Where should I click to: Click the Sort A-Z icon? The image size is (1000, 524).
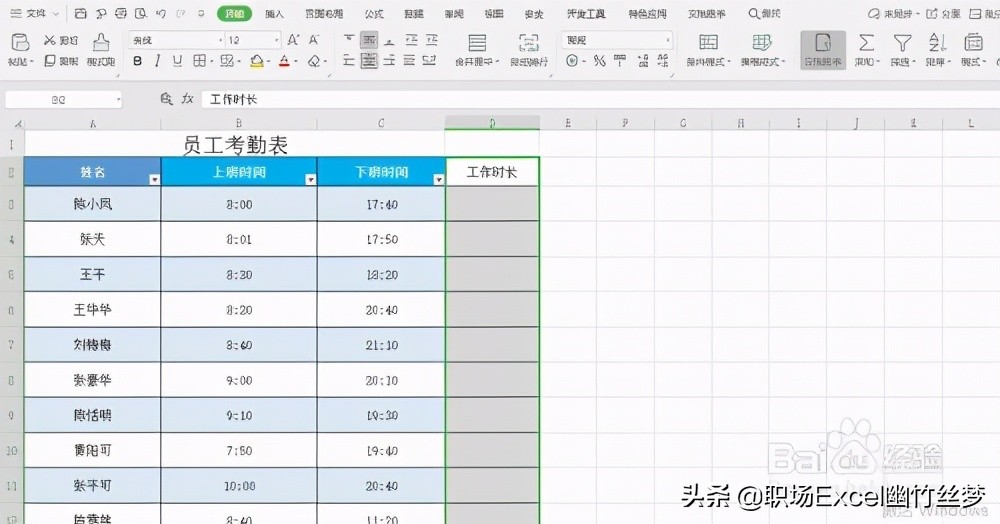click(937, 43)
